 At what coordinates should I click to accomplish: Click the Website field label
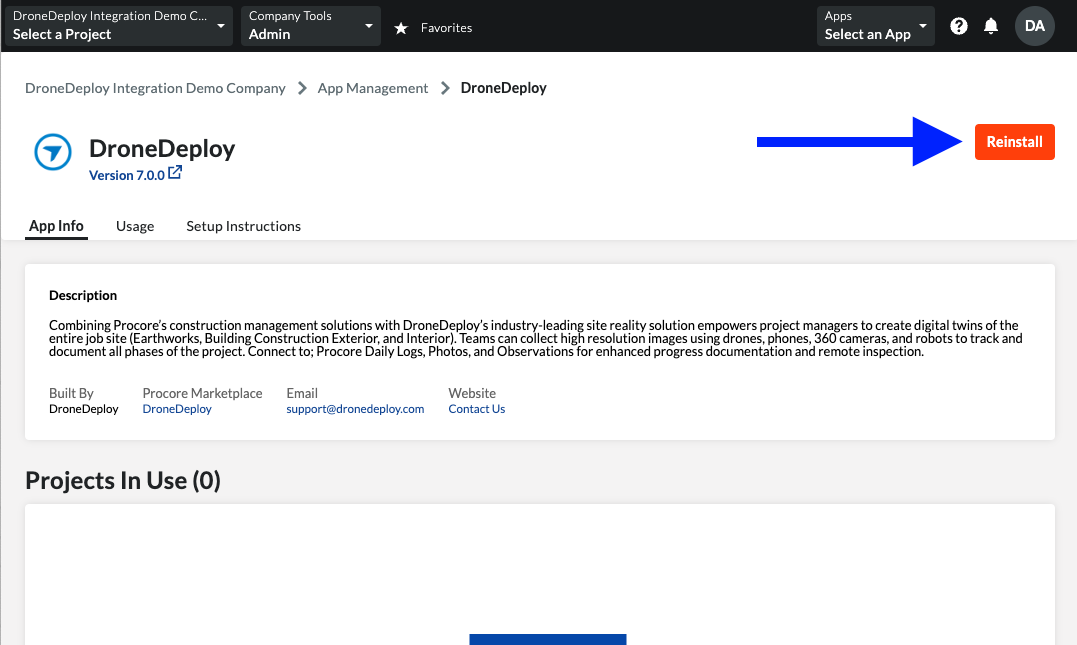472,394
